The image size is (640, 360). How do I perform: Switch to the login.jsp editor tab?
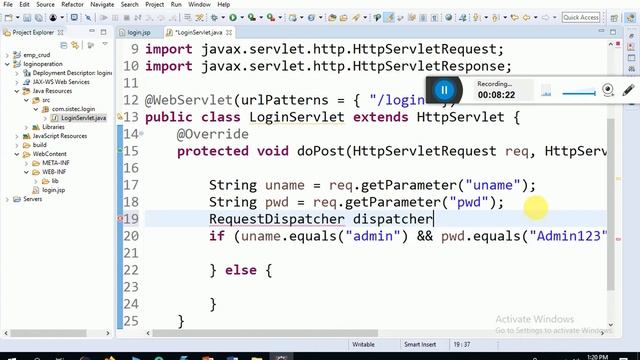[138, 32]
